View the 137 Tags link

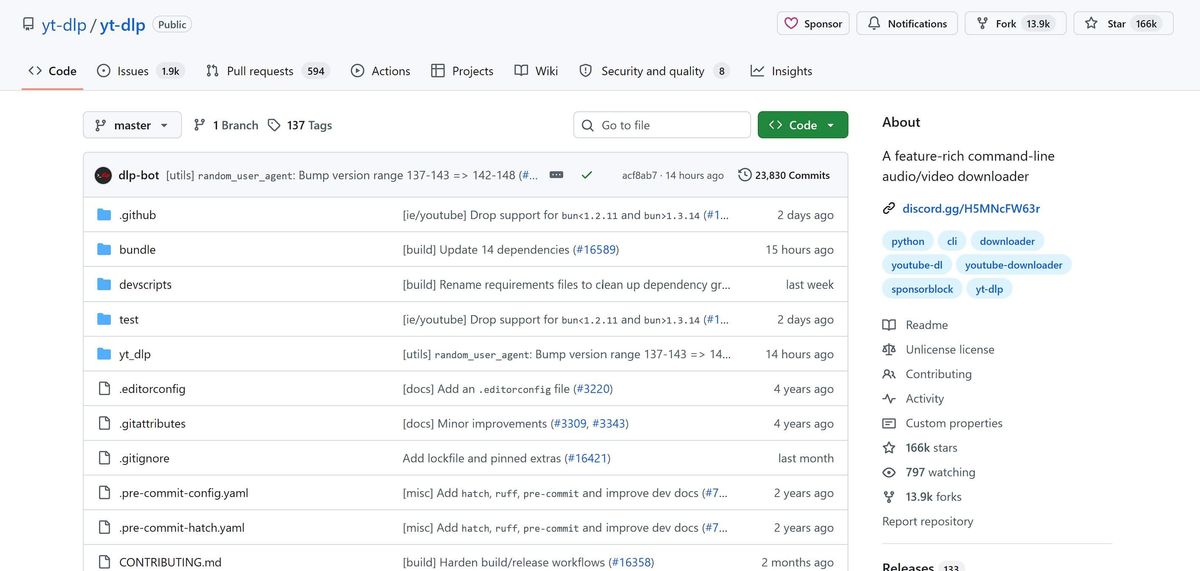(299, 125)
